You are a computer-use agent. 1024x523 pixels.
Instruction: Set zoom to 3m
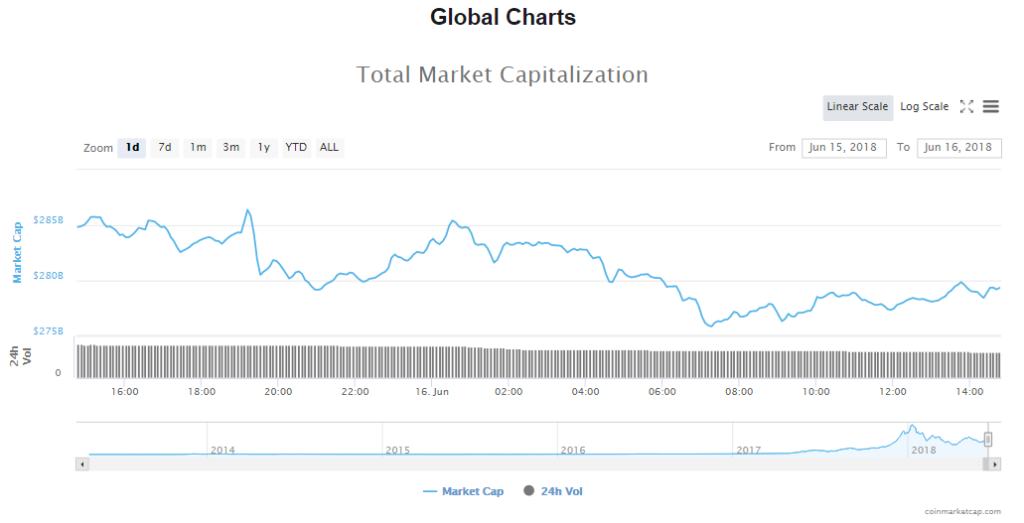point(231,148)
